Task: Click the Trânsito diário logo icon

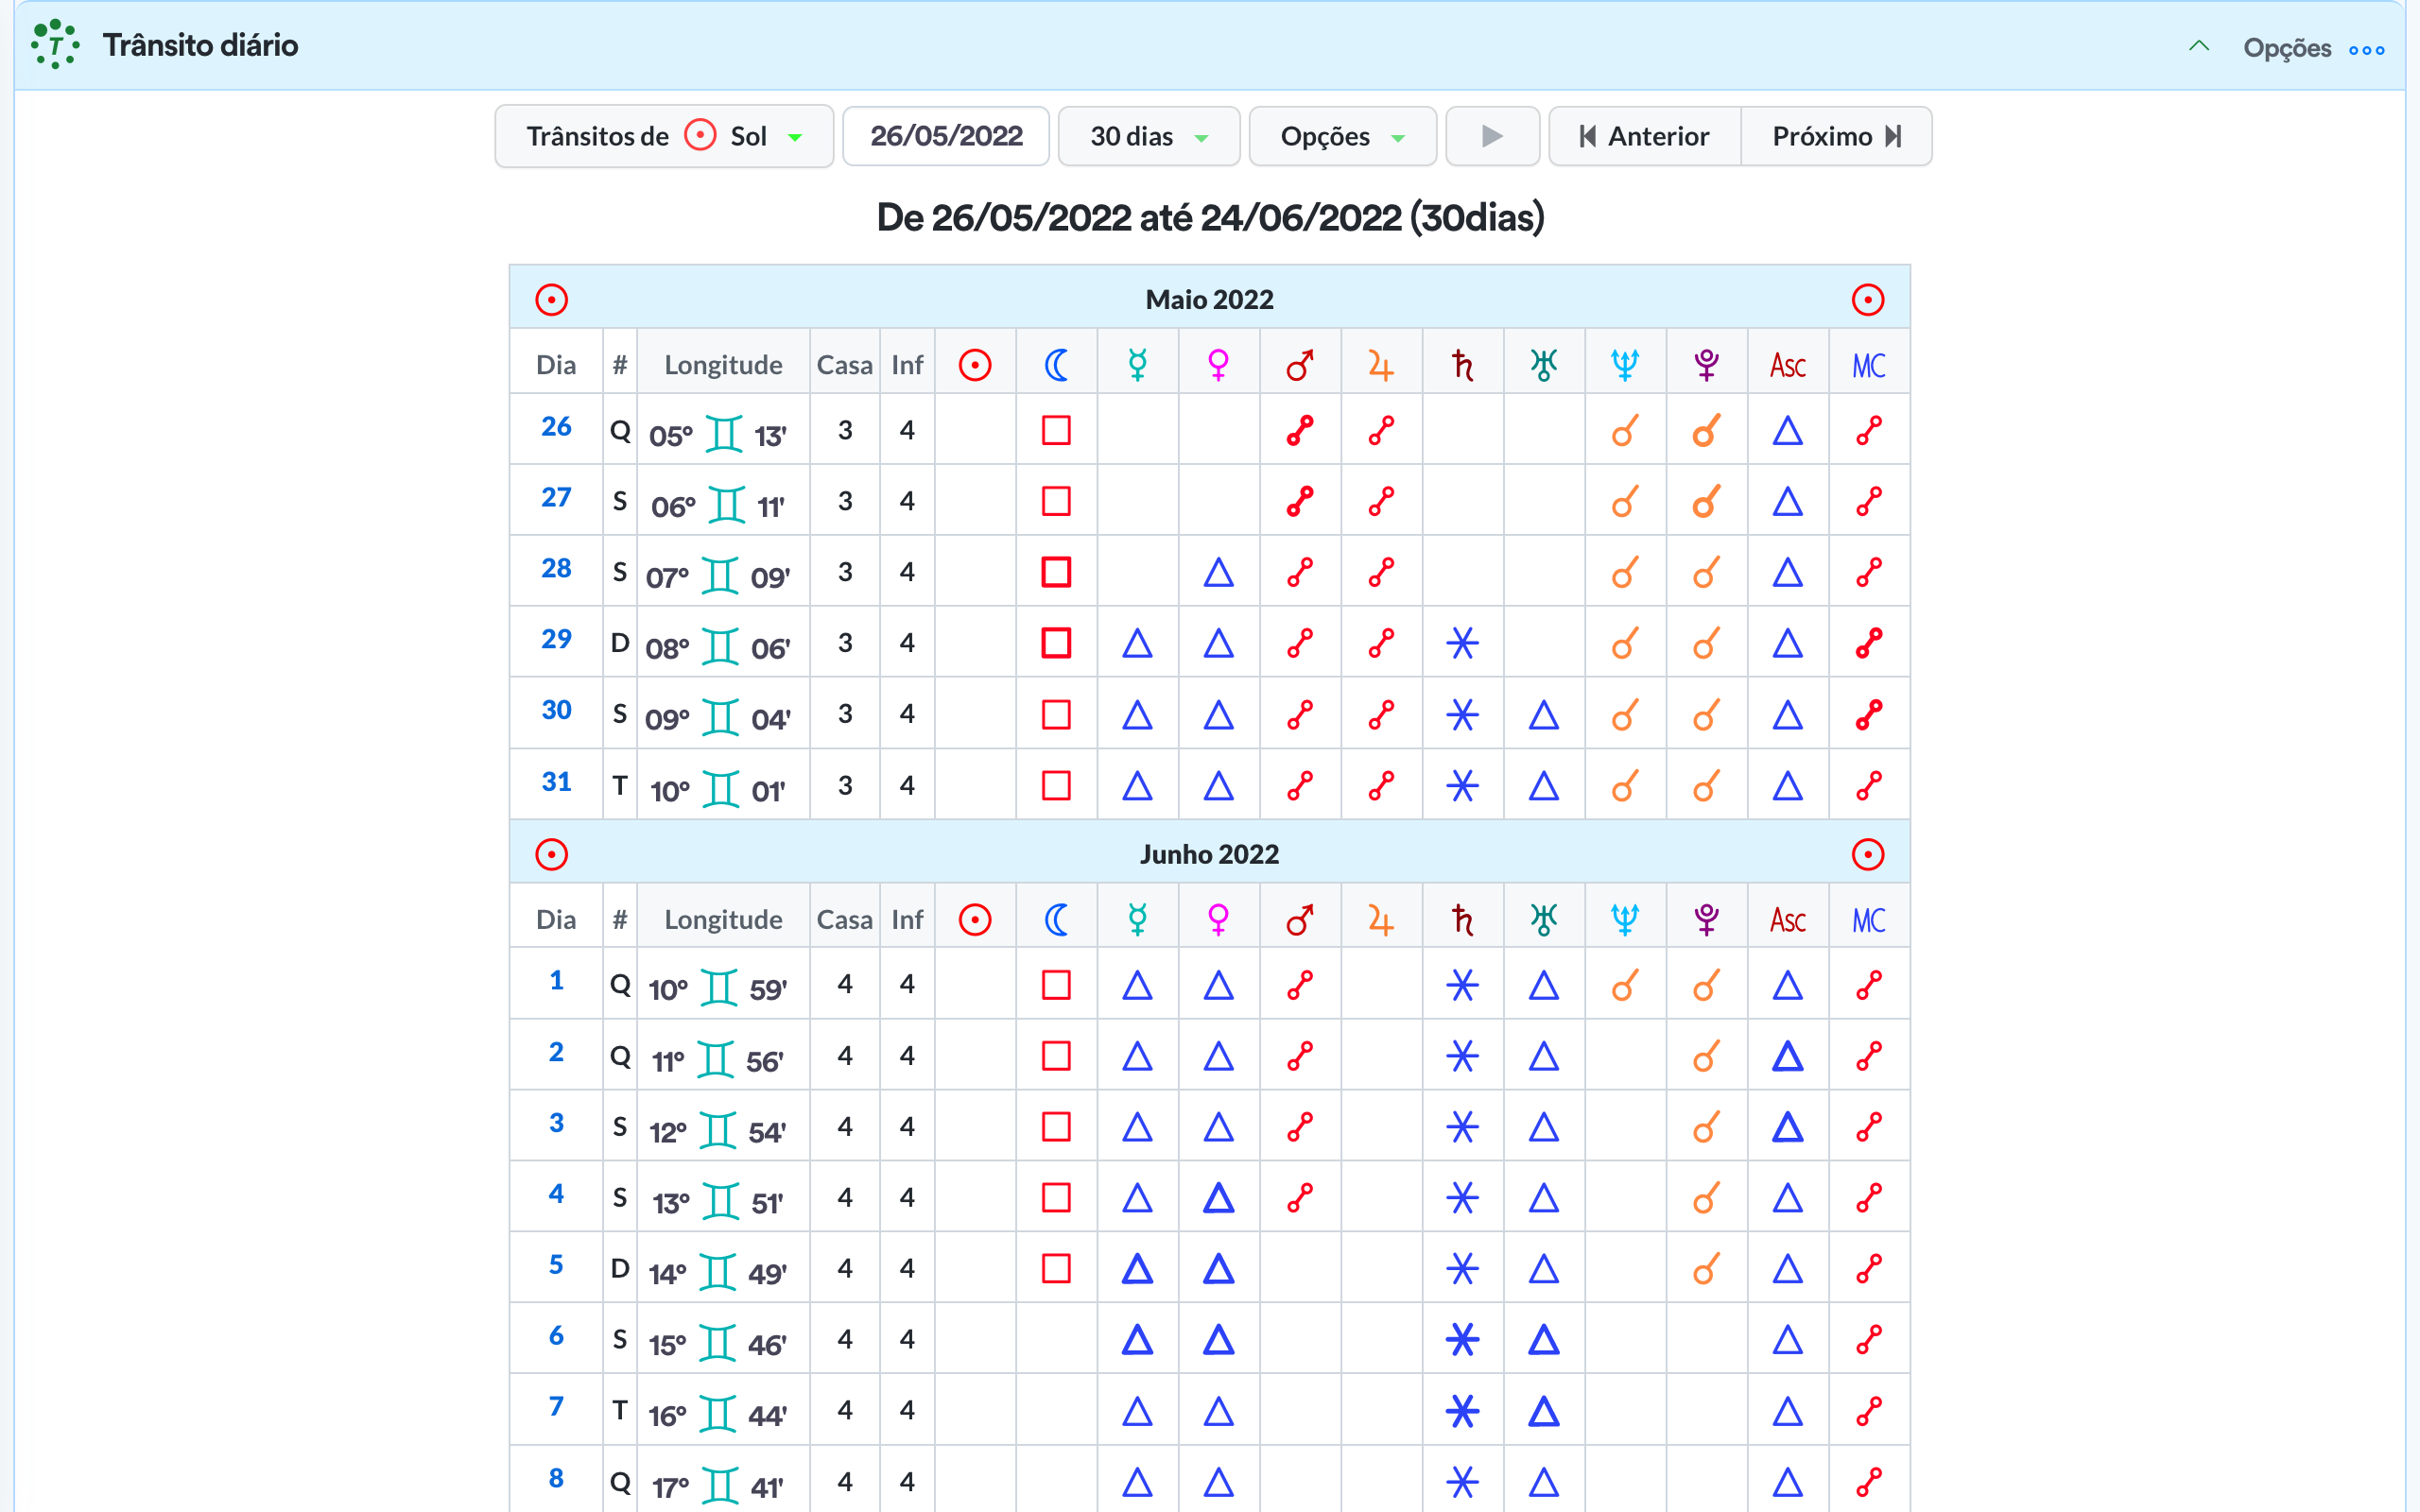Action: 55,45
